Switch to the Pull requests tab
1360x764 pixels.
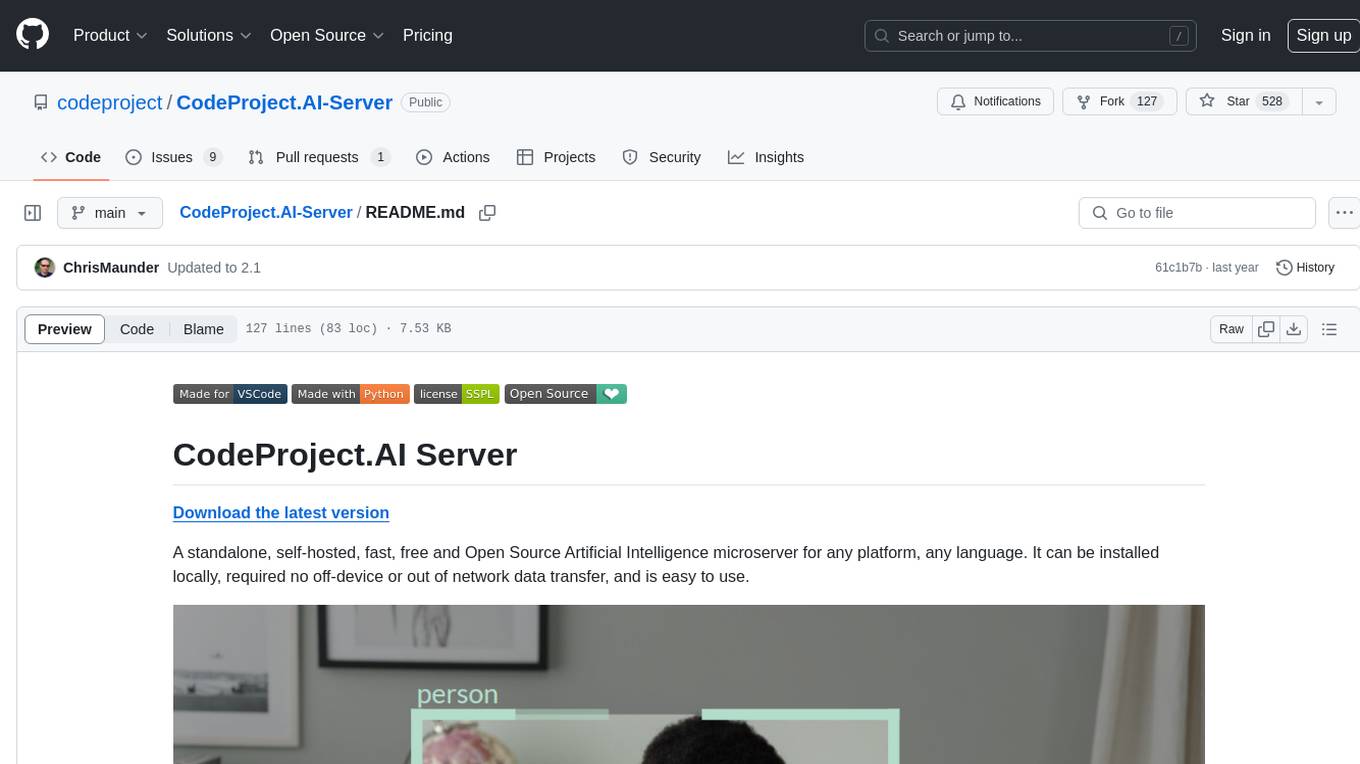(318, 157)
